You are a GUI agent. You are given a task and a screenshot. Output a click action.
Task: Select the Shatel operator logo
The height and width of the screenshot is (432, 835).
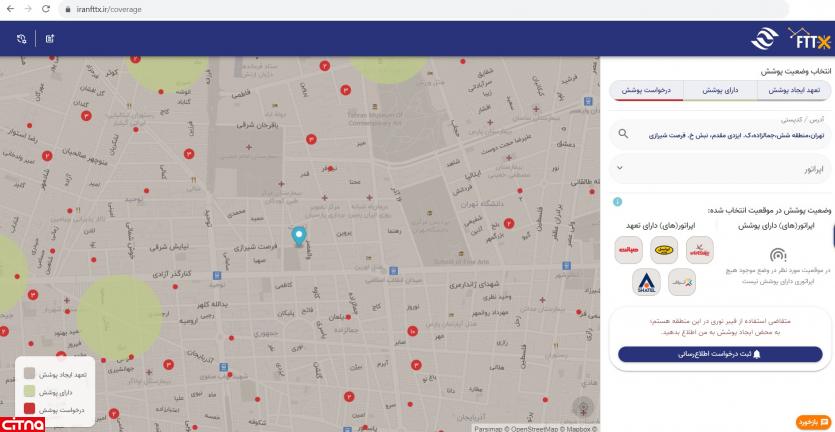click(645, 283)
